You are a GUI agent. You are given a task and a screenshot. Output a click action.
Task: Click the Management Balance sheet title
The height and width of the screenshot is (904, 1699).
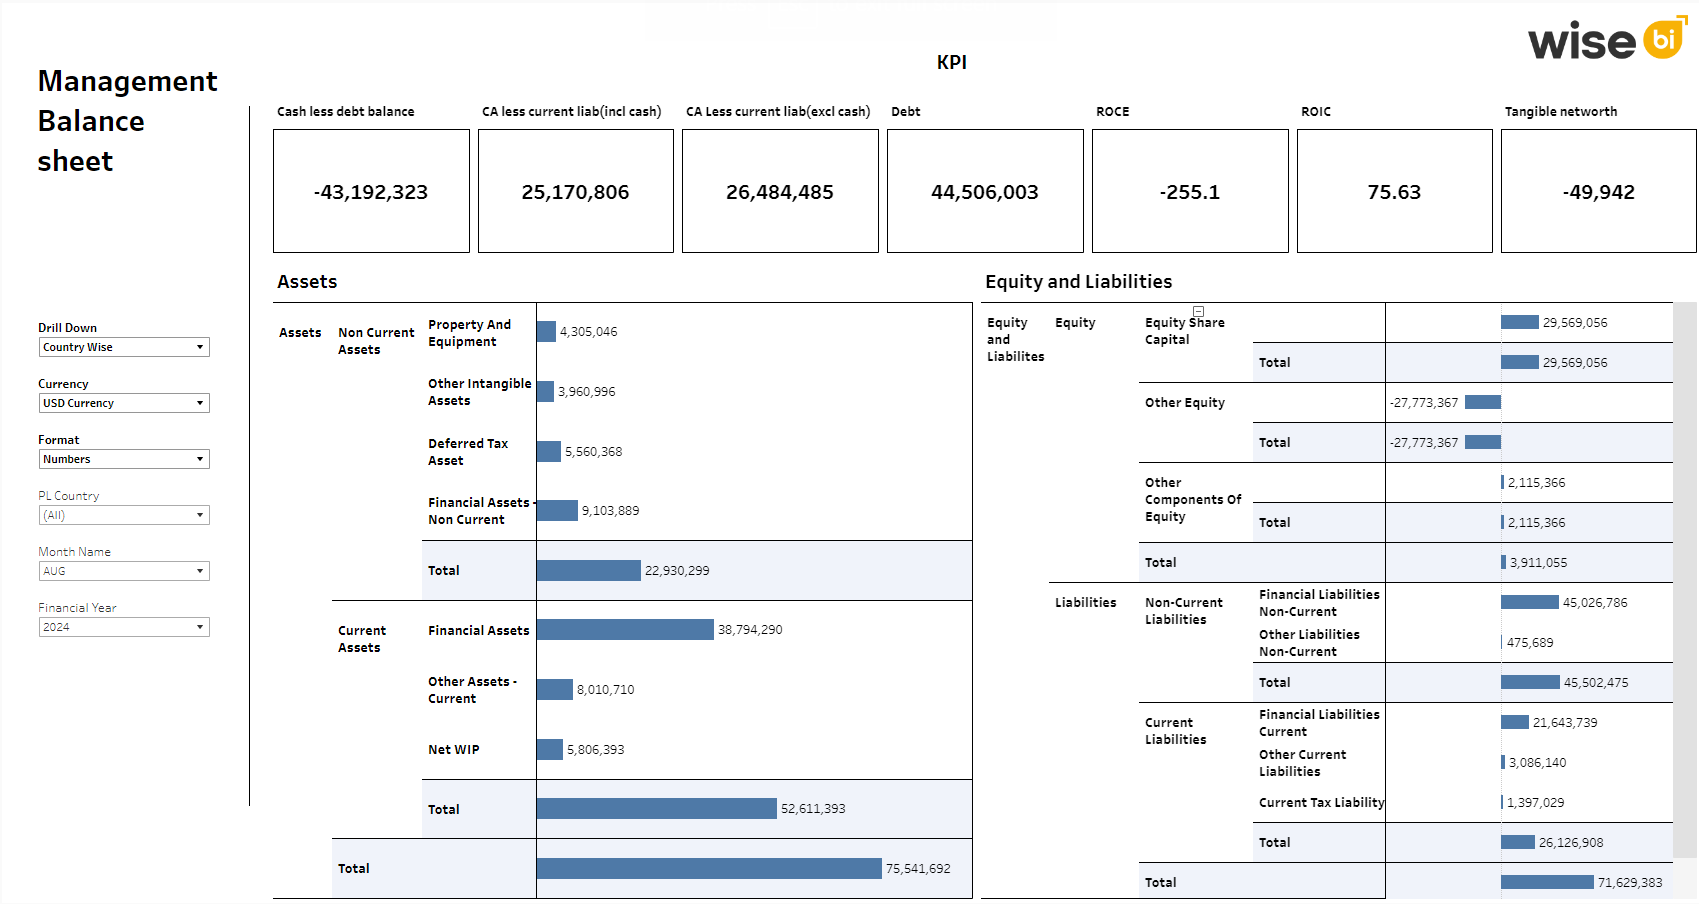(127, 120)
